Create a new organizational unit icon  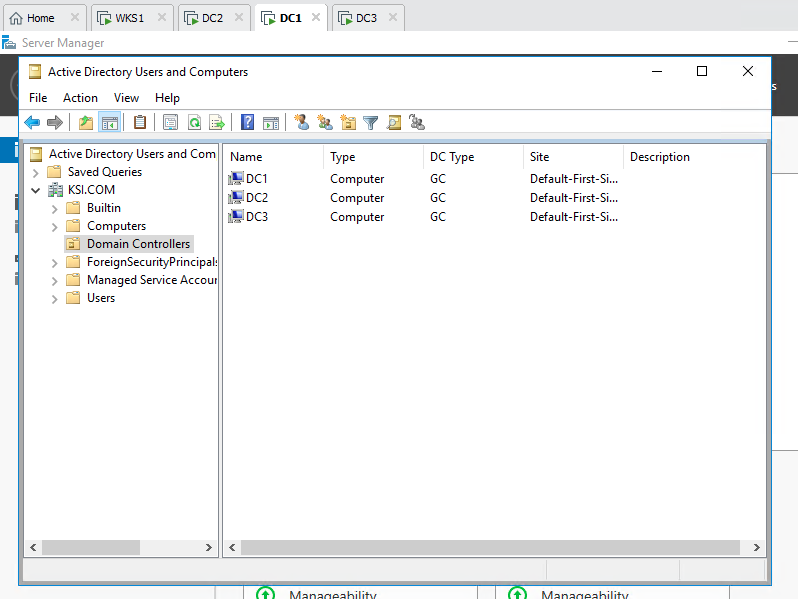348,123
